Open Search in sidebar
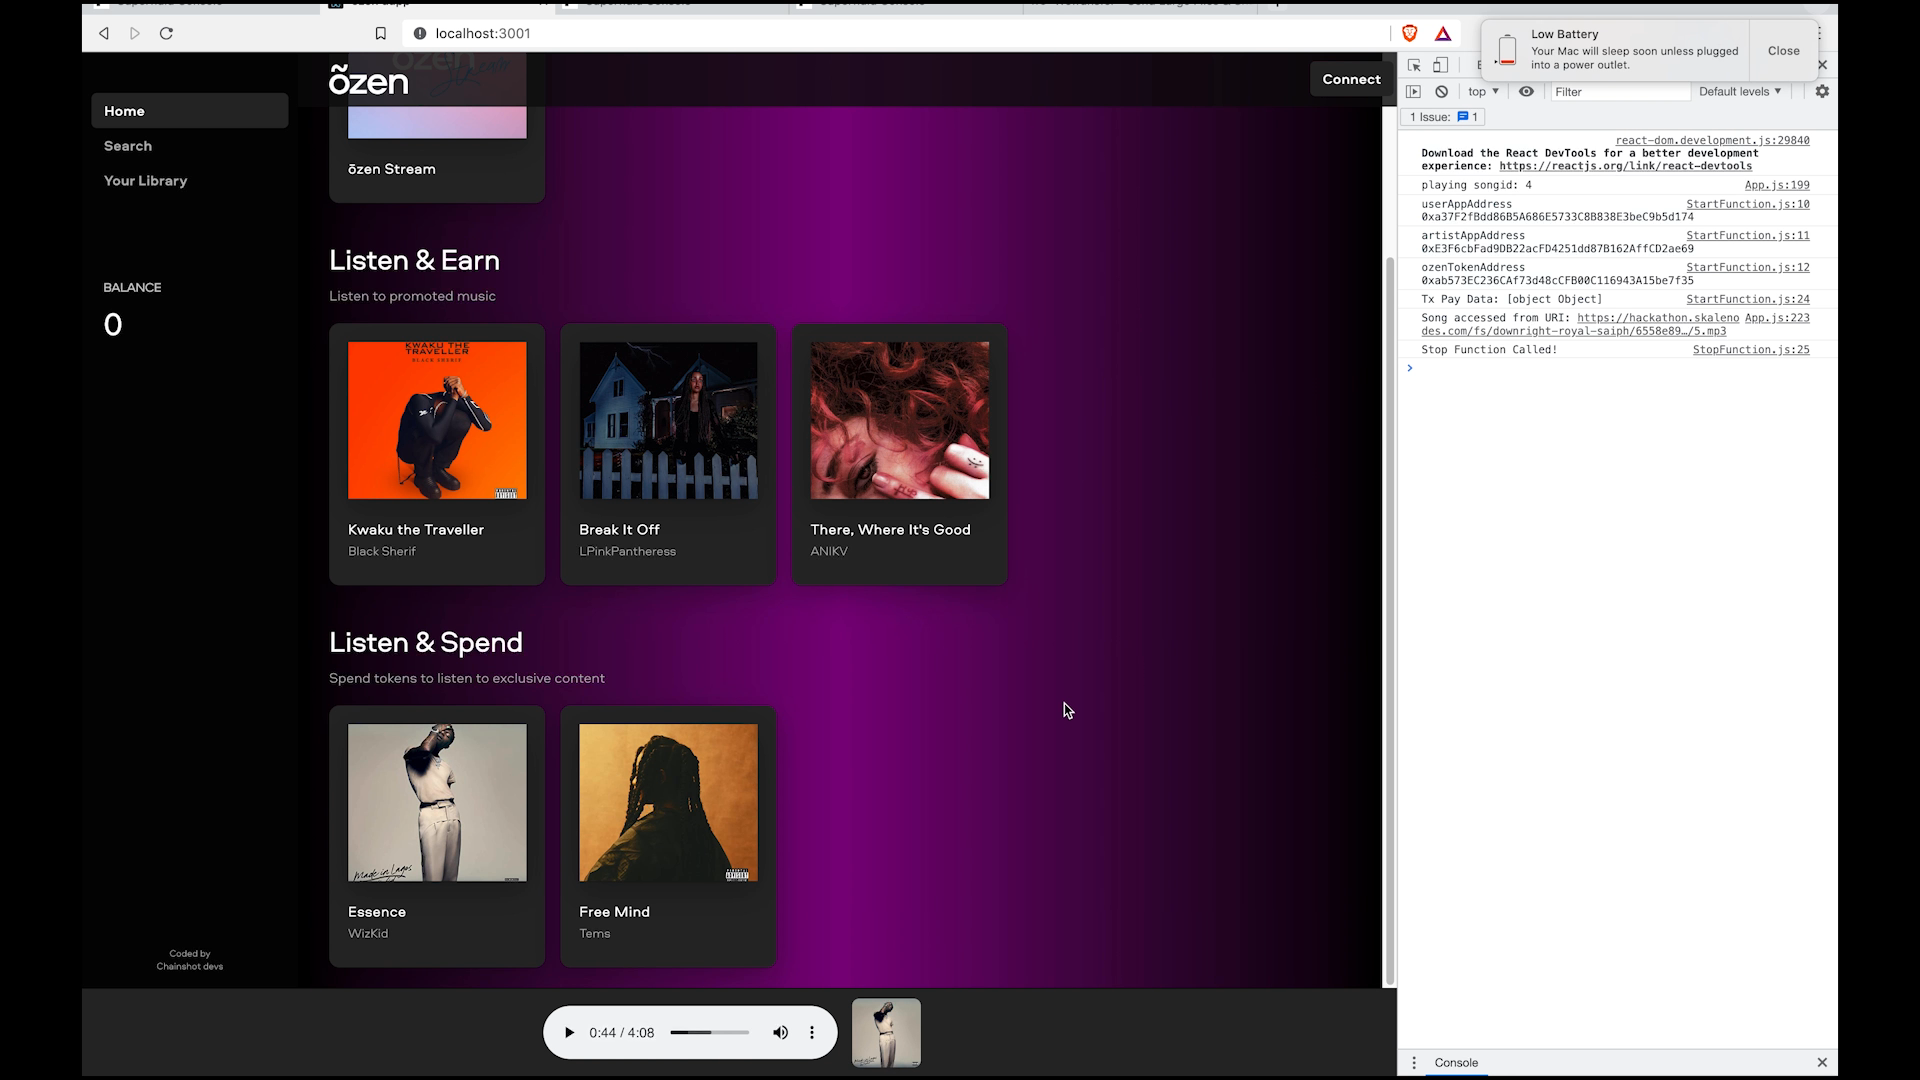The height and width of the screenshot is (1080, 1920). point(128,146)
